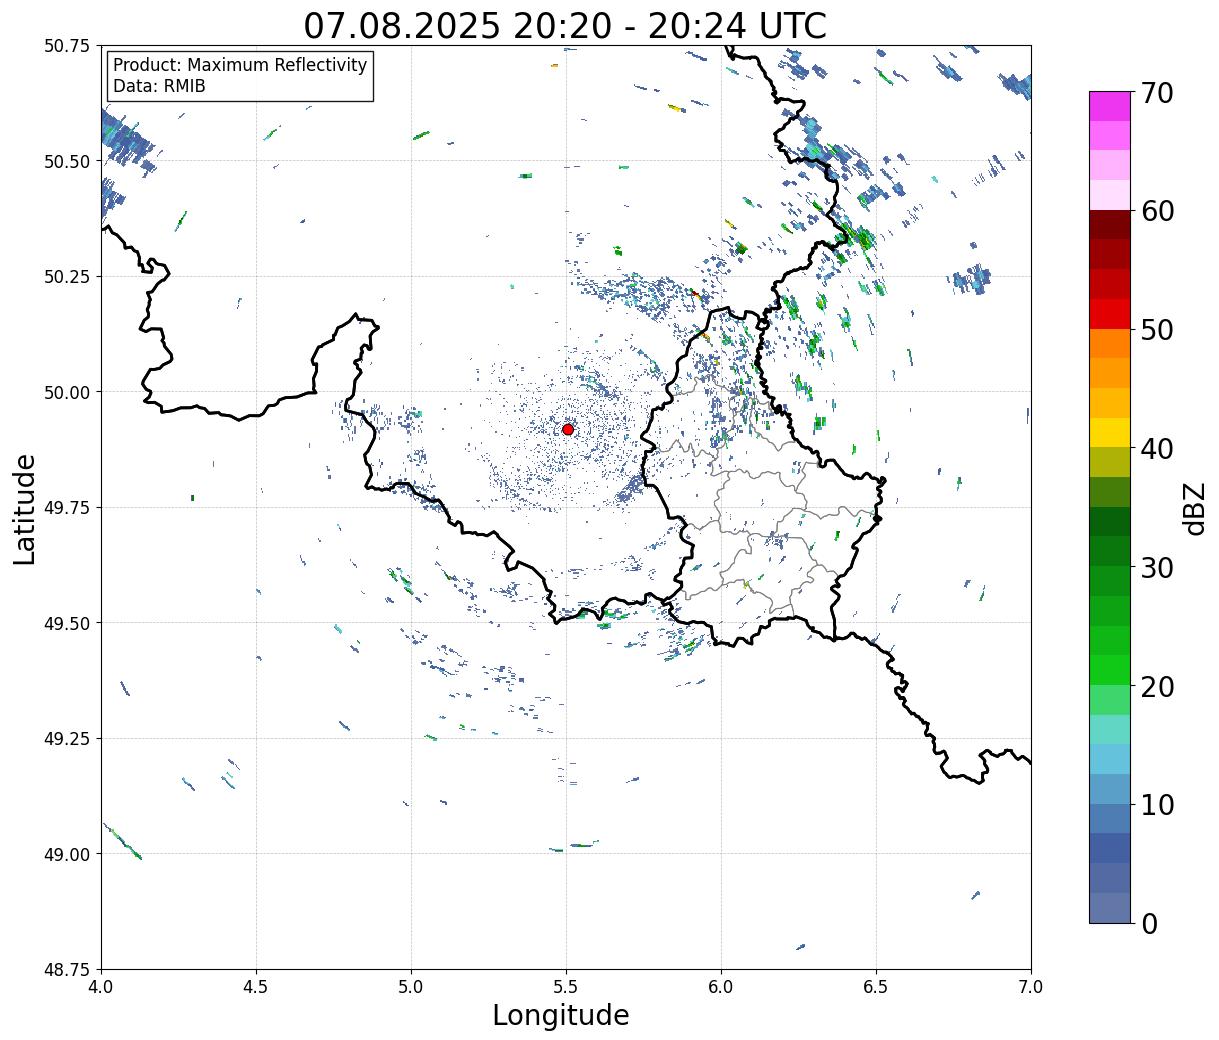Click the 5.0 longitude tick label

pyautogui.click(x=411, y=987)
